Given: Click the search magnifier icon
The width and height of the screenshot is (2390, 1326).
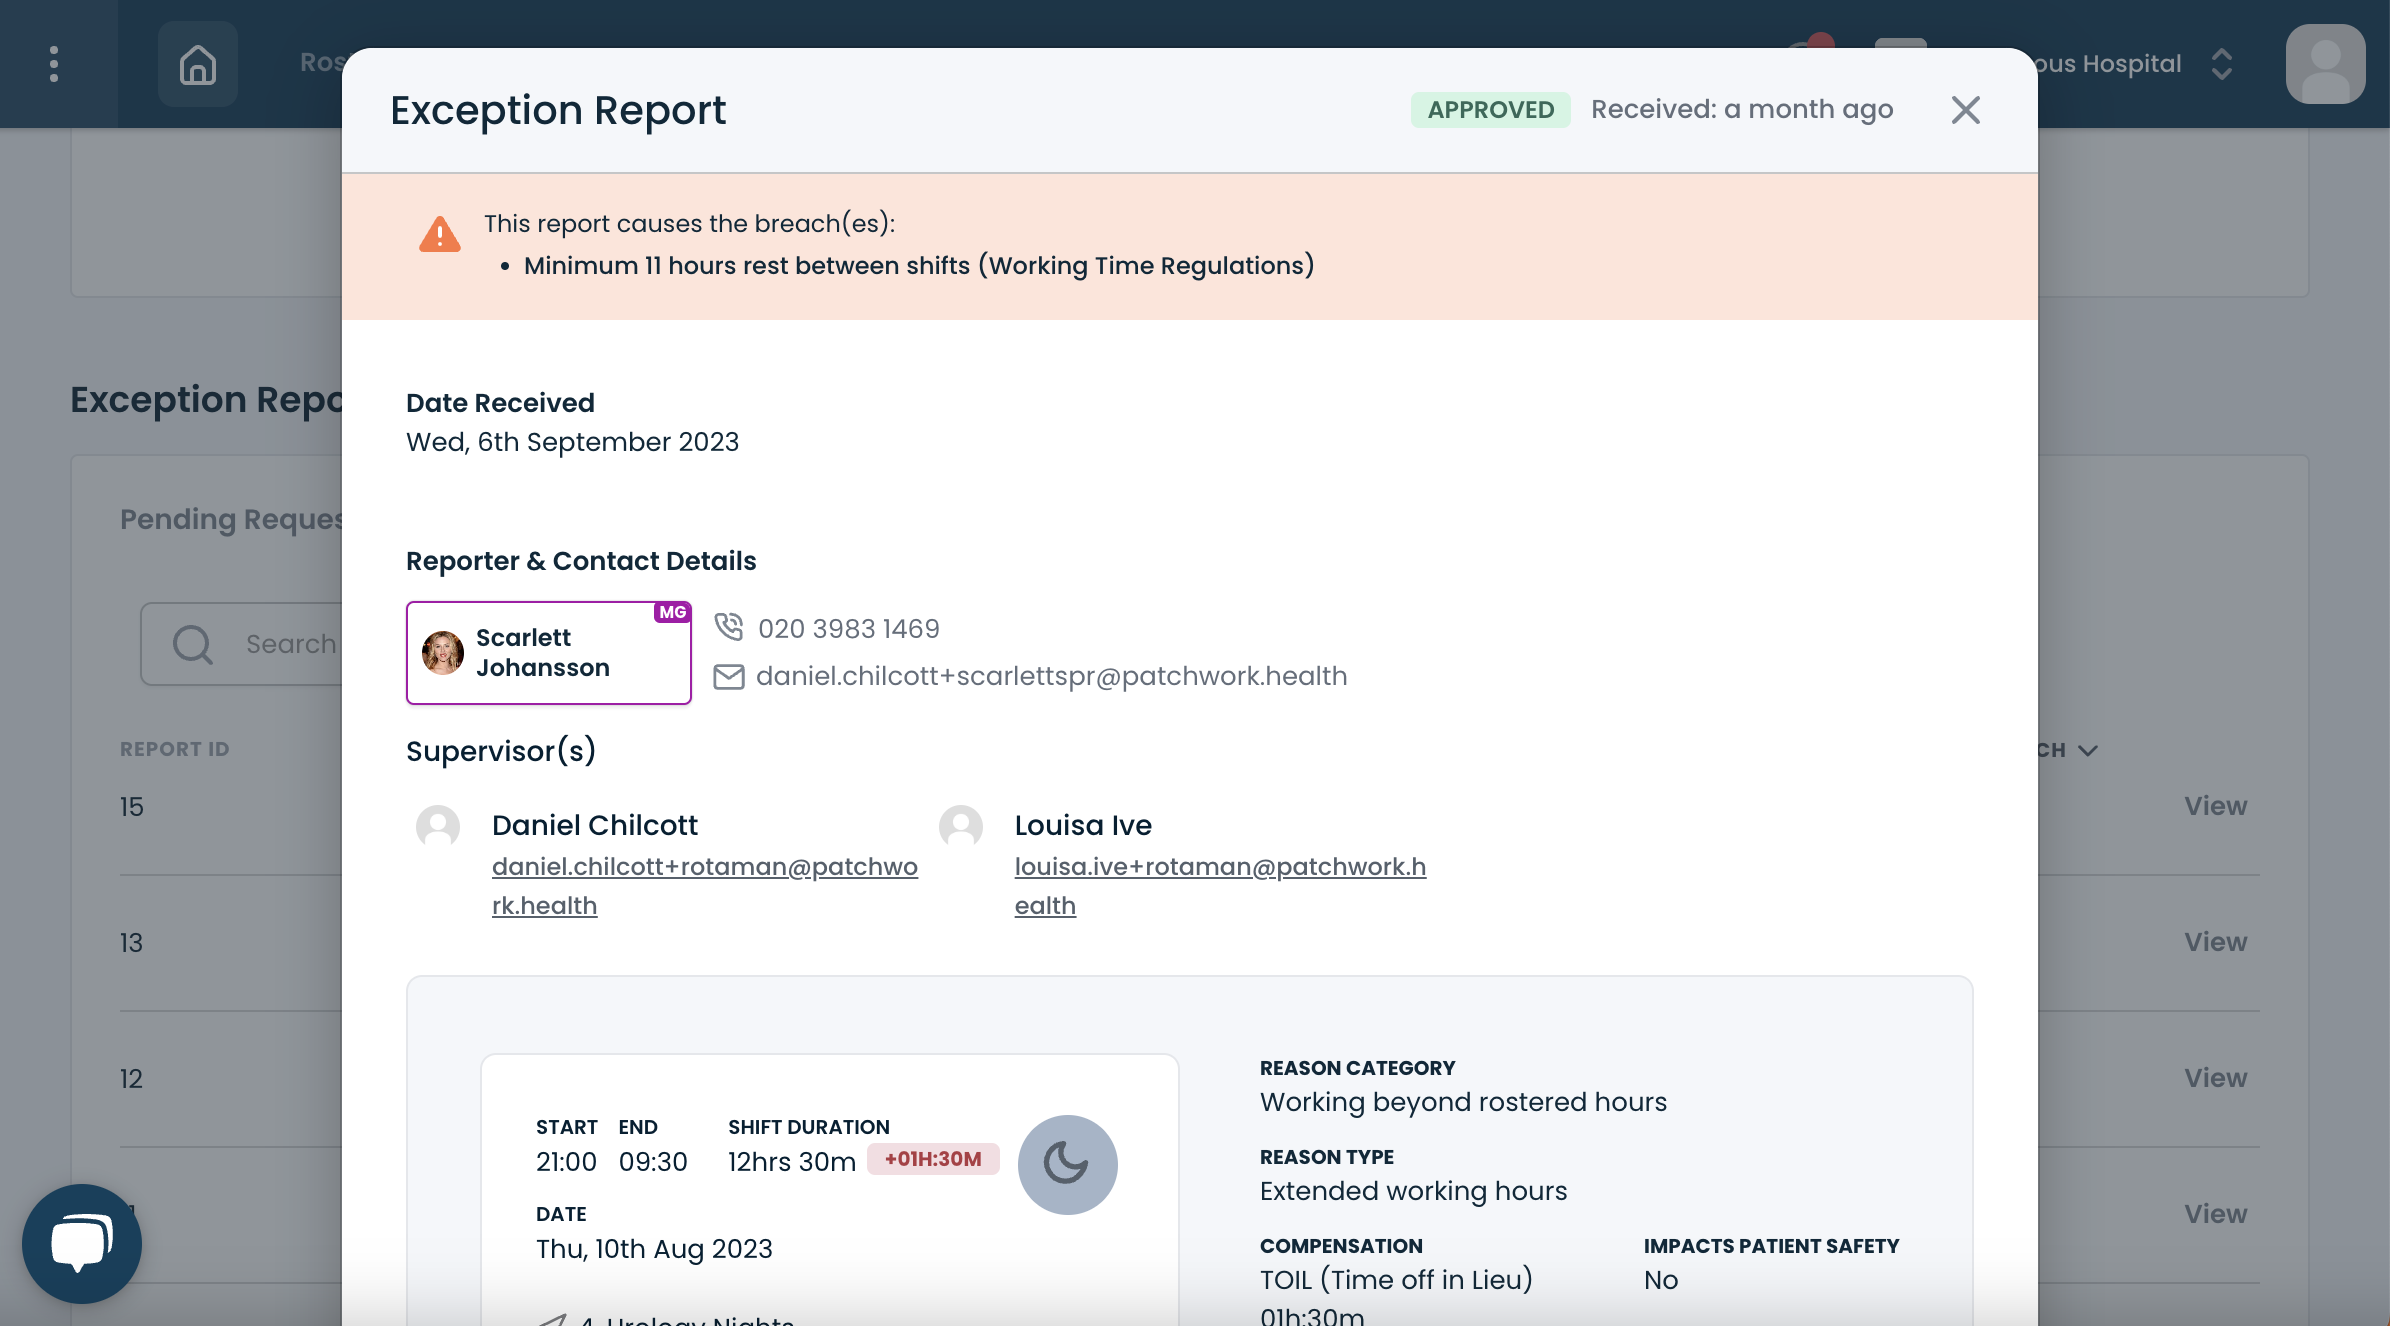Looking at the screenshot, I should click(x=192, y=644).
